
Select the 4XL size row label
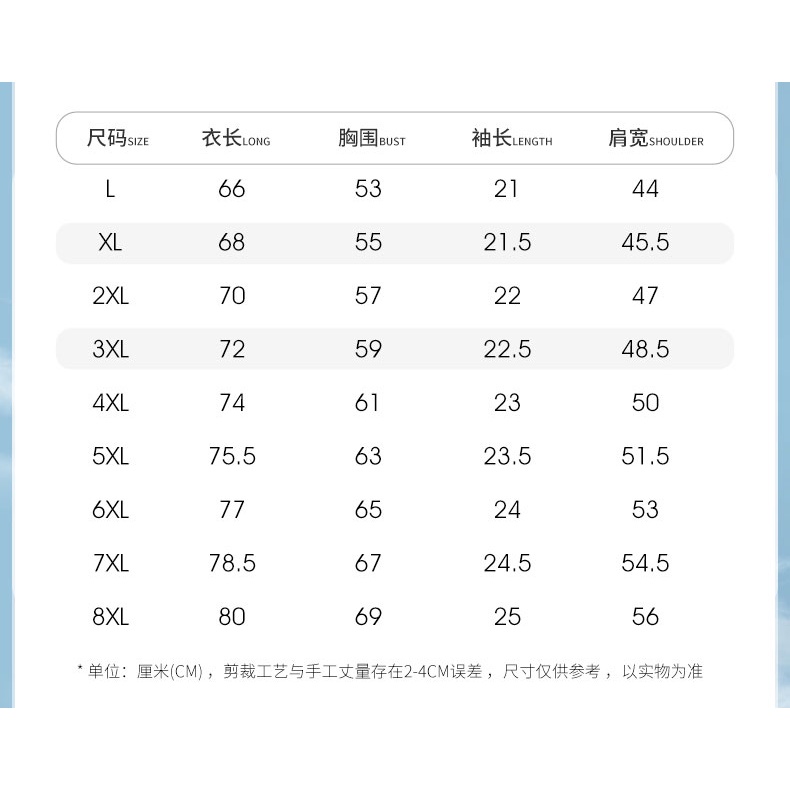110,403
